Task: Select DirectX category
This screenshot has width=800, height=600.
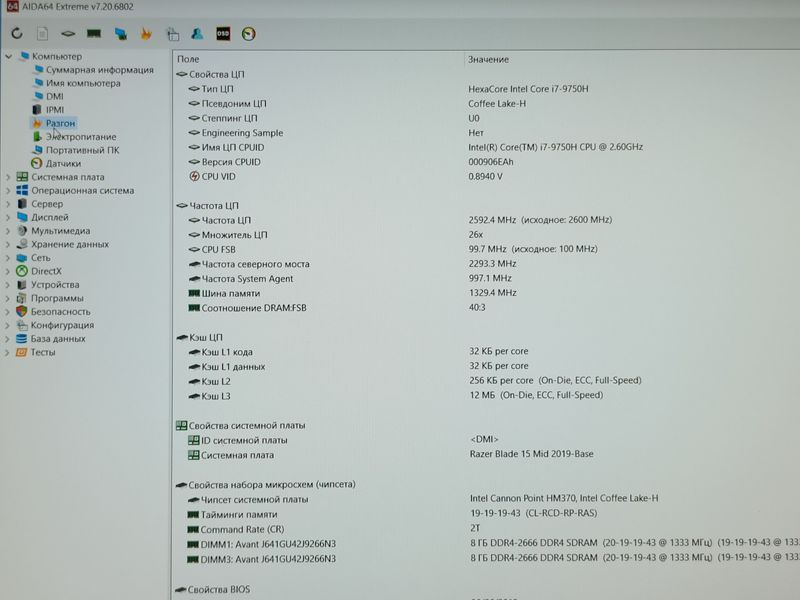Action: 46,271
